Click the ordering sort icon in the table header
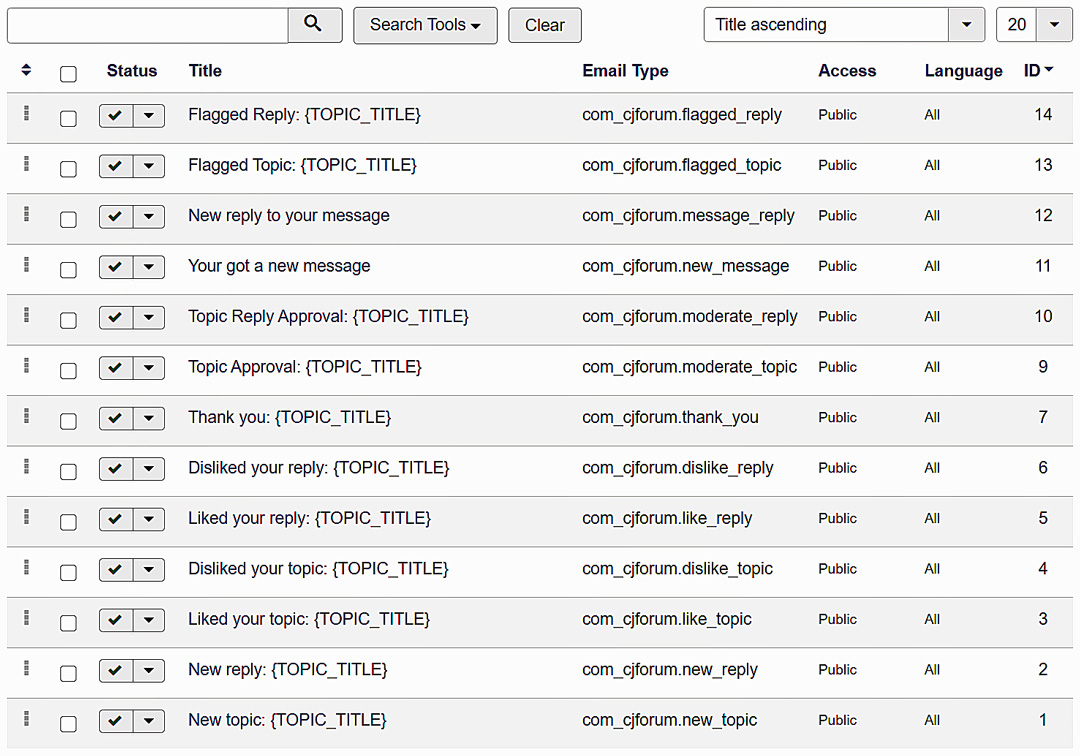Image resolution: width=1080 pixels, height=756 pixels. [x=26, y=71]
